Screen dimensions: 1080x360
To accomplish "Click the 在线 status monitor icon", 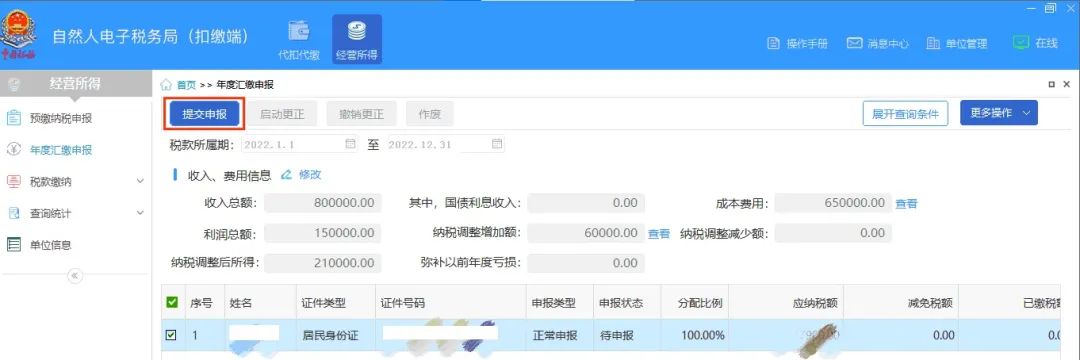I will (x=1021, y=43).
